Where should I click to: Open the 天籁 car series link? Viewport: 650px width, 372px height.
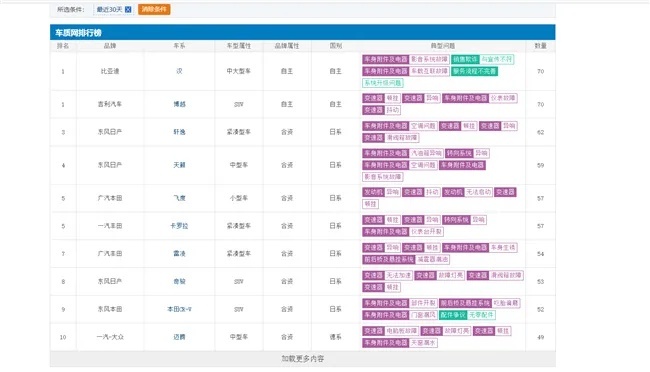point(179,165)
